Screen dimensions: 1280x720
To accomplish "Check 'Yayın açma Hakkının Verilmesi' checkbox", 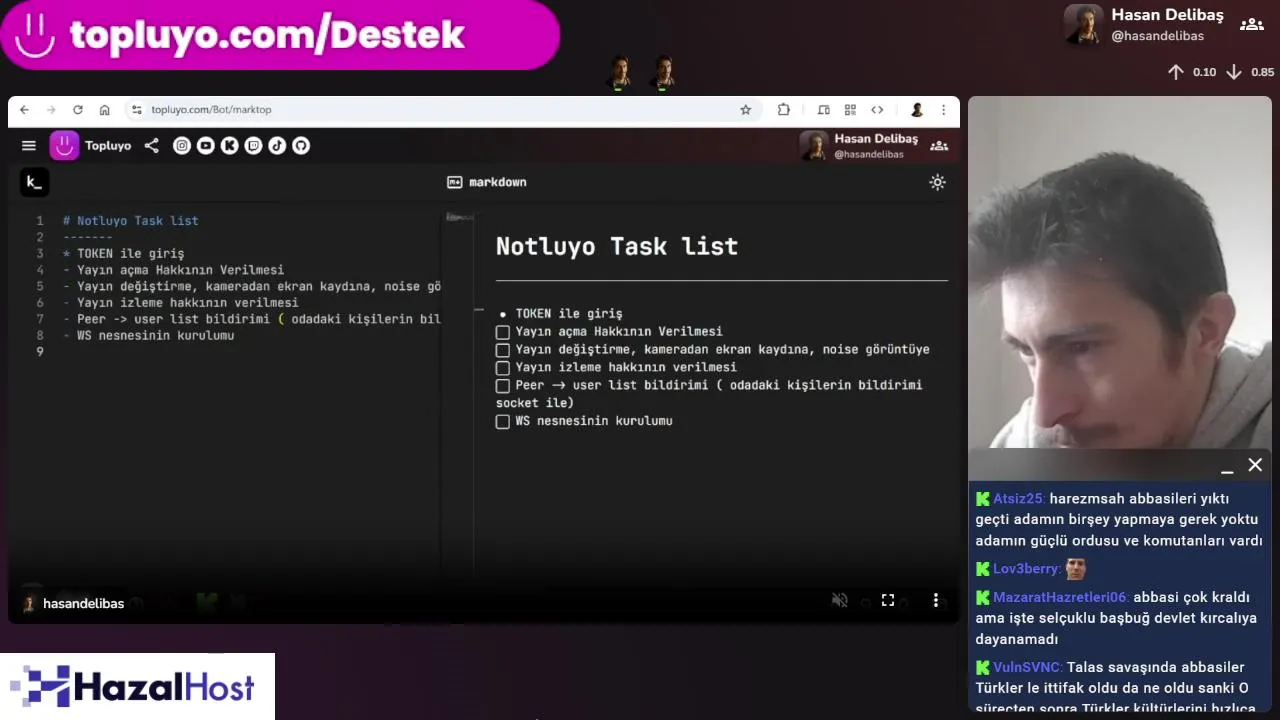I will coord(503,332).
